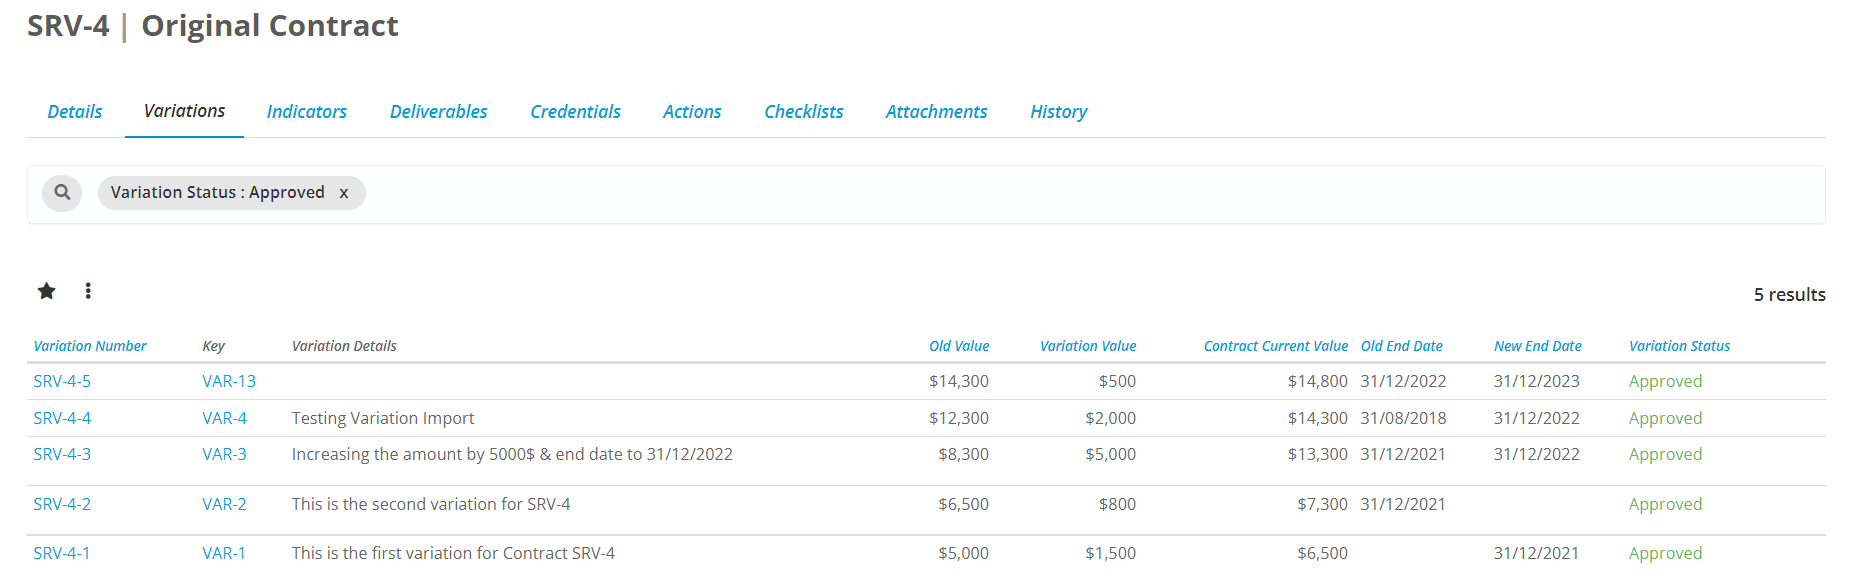Screen dimensions: 1855x587
Task: Open the Checklists tab
Action: point(803,112)
